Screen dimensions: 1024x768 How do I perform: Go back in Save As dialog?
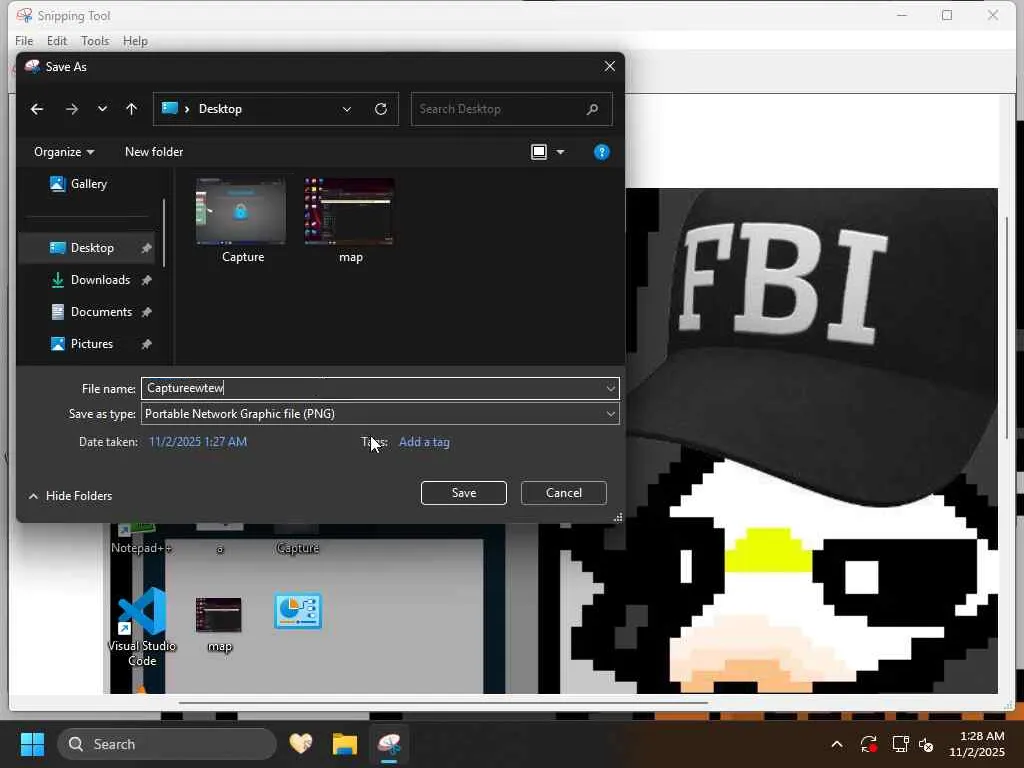pyautogui.click(x=37, y=109)
